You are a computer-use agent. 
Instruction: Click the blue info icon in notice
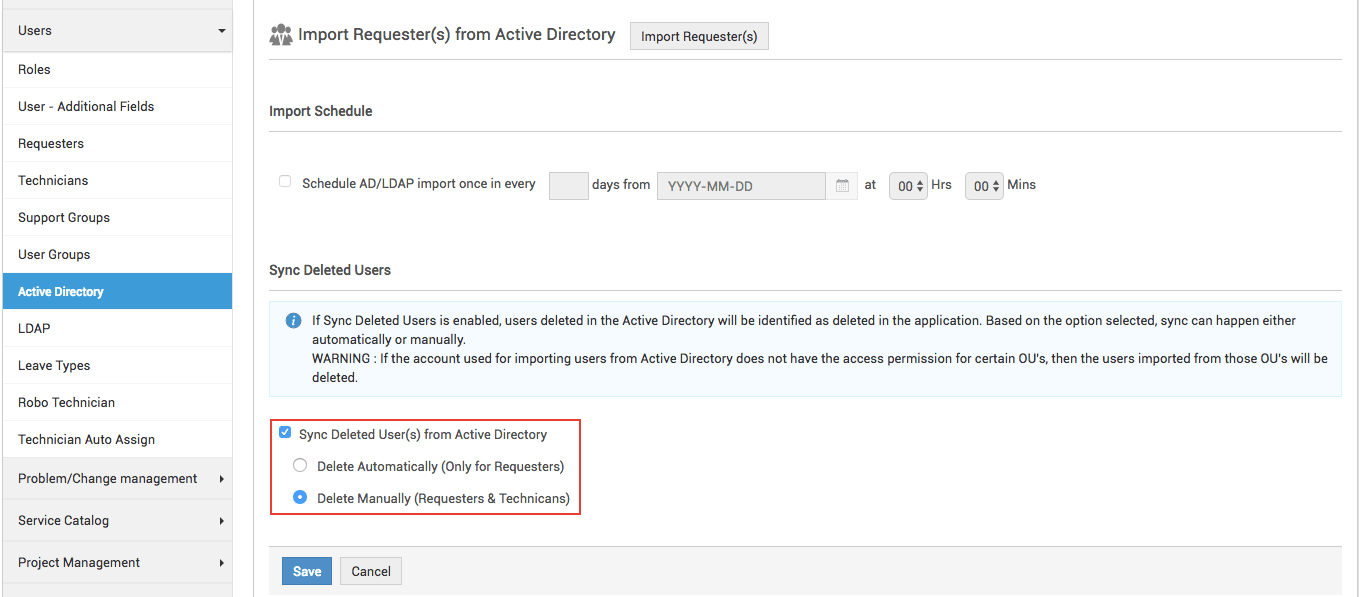point(293,321)
